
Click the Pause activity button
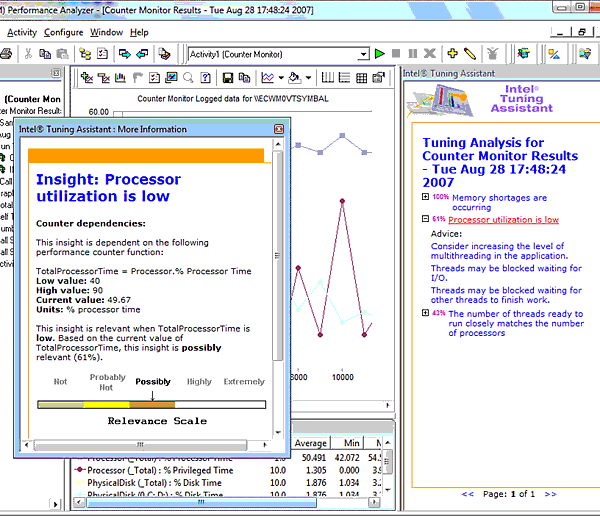click(412, 54)
